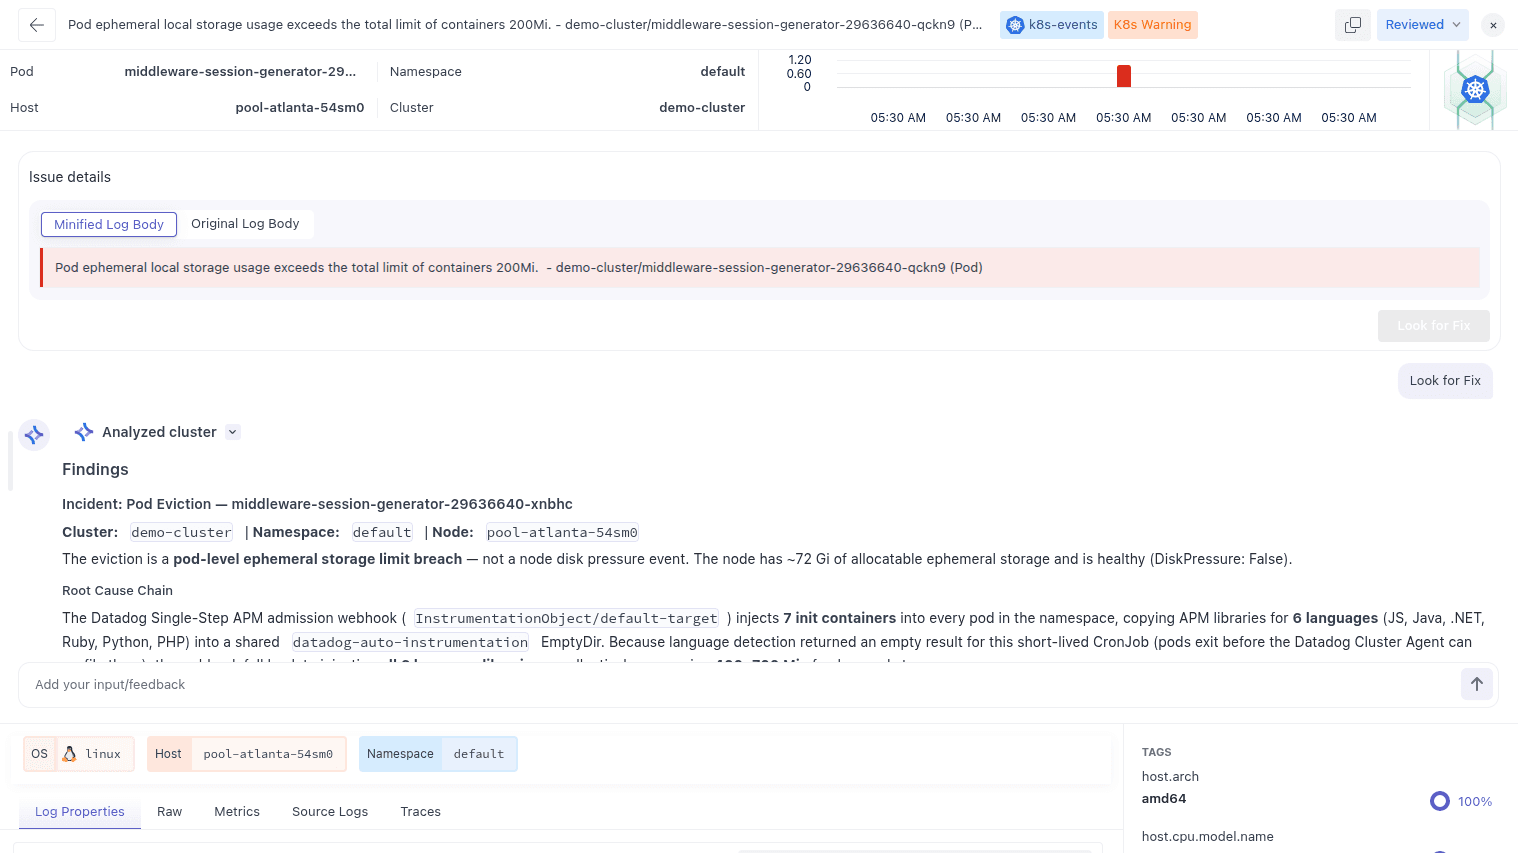The width and height of the screenshot is (1518, 853).
Task: Click the Incident: Pod Eviction heading
Action: click(x=317, y=504)
